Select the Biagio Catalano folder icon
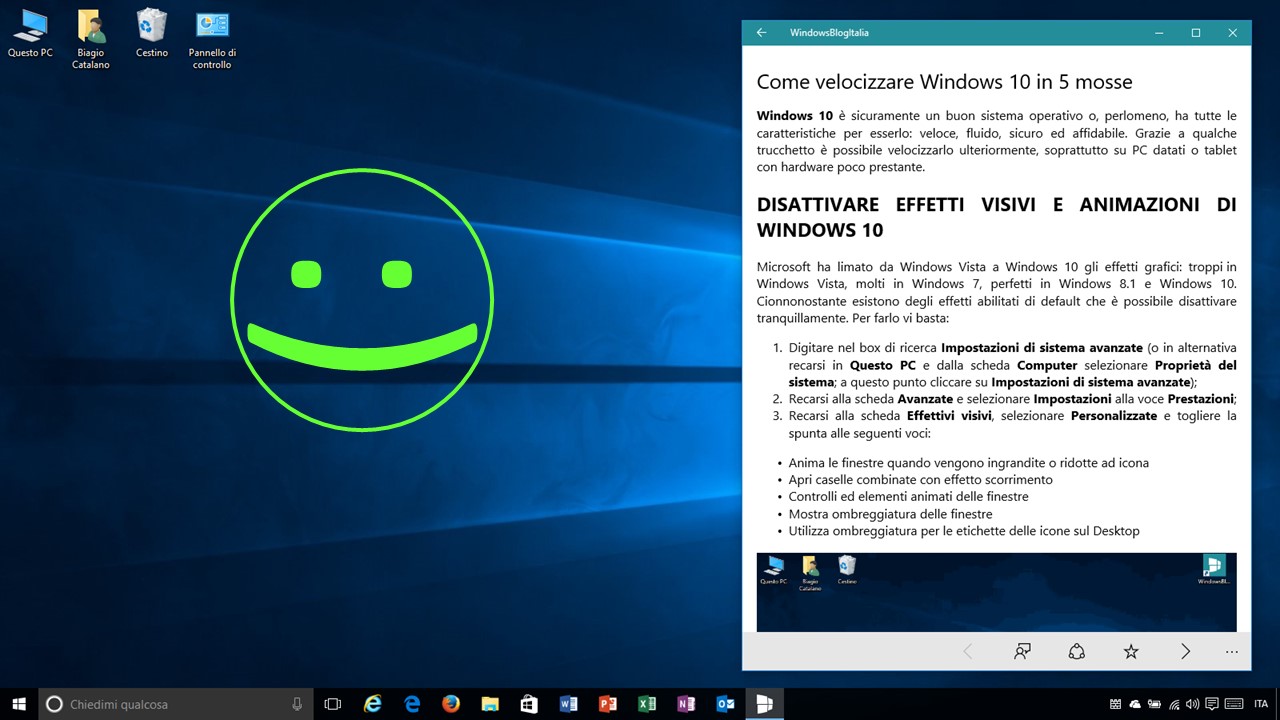The width and height of the screenshot is (1280, 720). (91, 40)
